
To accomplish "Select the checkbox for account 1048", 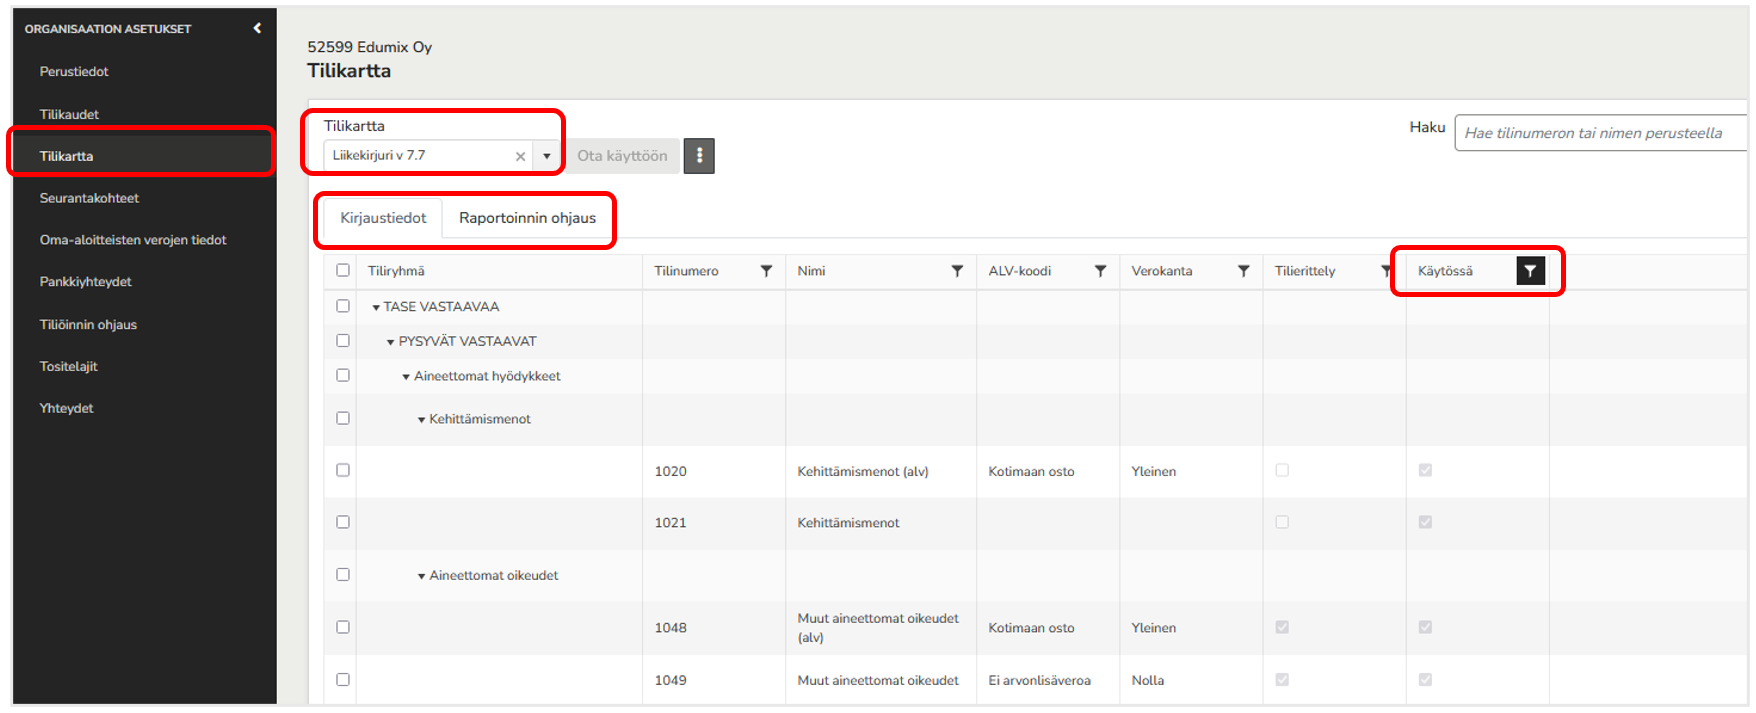I will pyautogui.click(x=343, y=627).
